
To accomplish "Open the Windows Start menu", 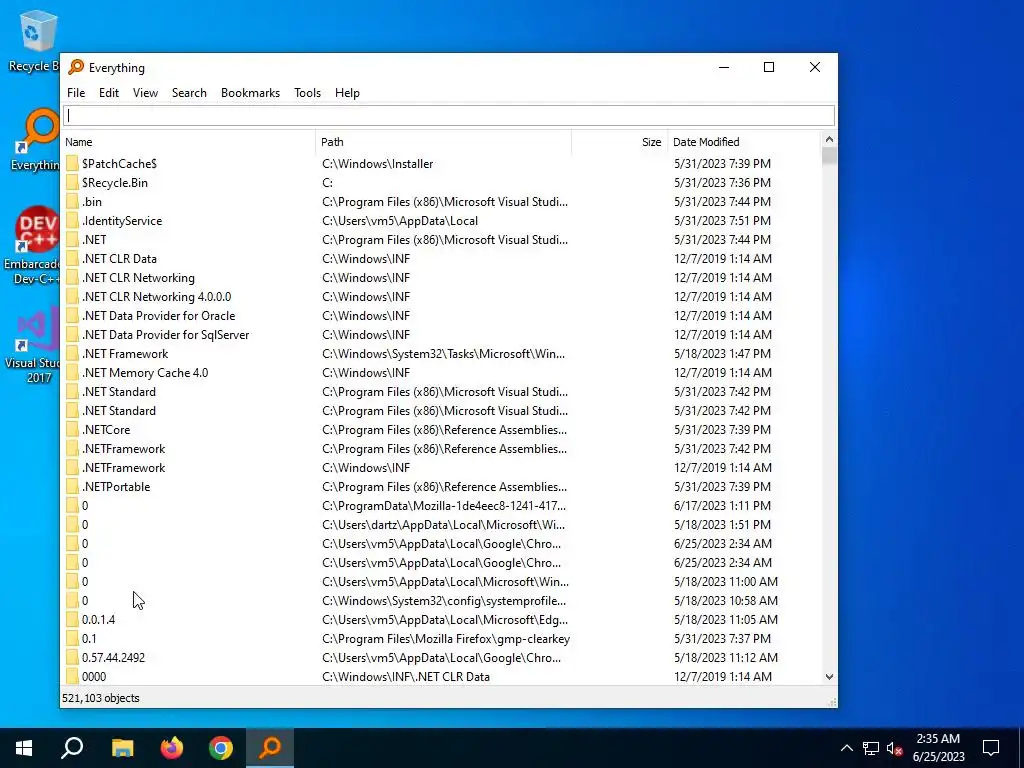I will pyautogui.click(x=24, y=748).
